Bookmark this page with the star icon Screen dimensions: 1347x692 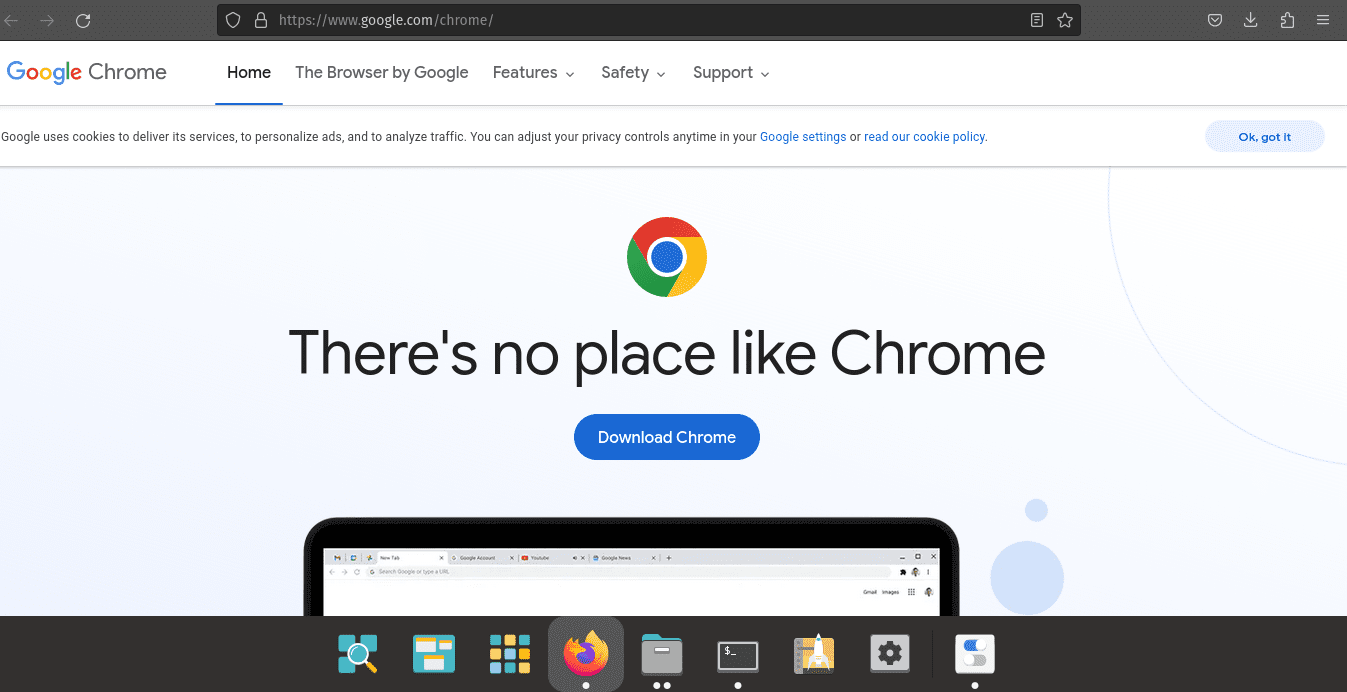click(x=1065, y=20)
